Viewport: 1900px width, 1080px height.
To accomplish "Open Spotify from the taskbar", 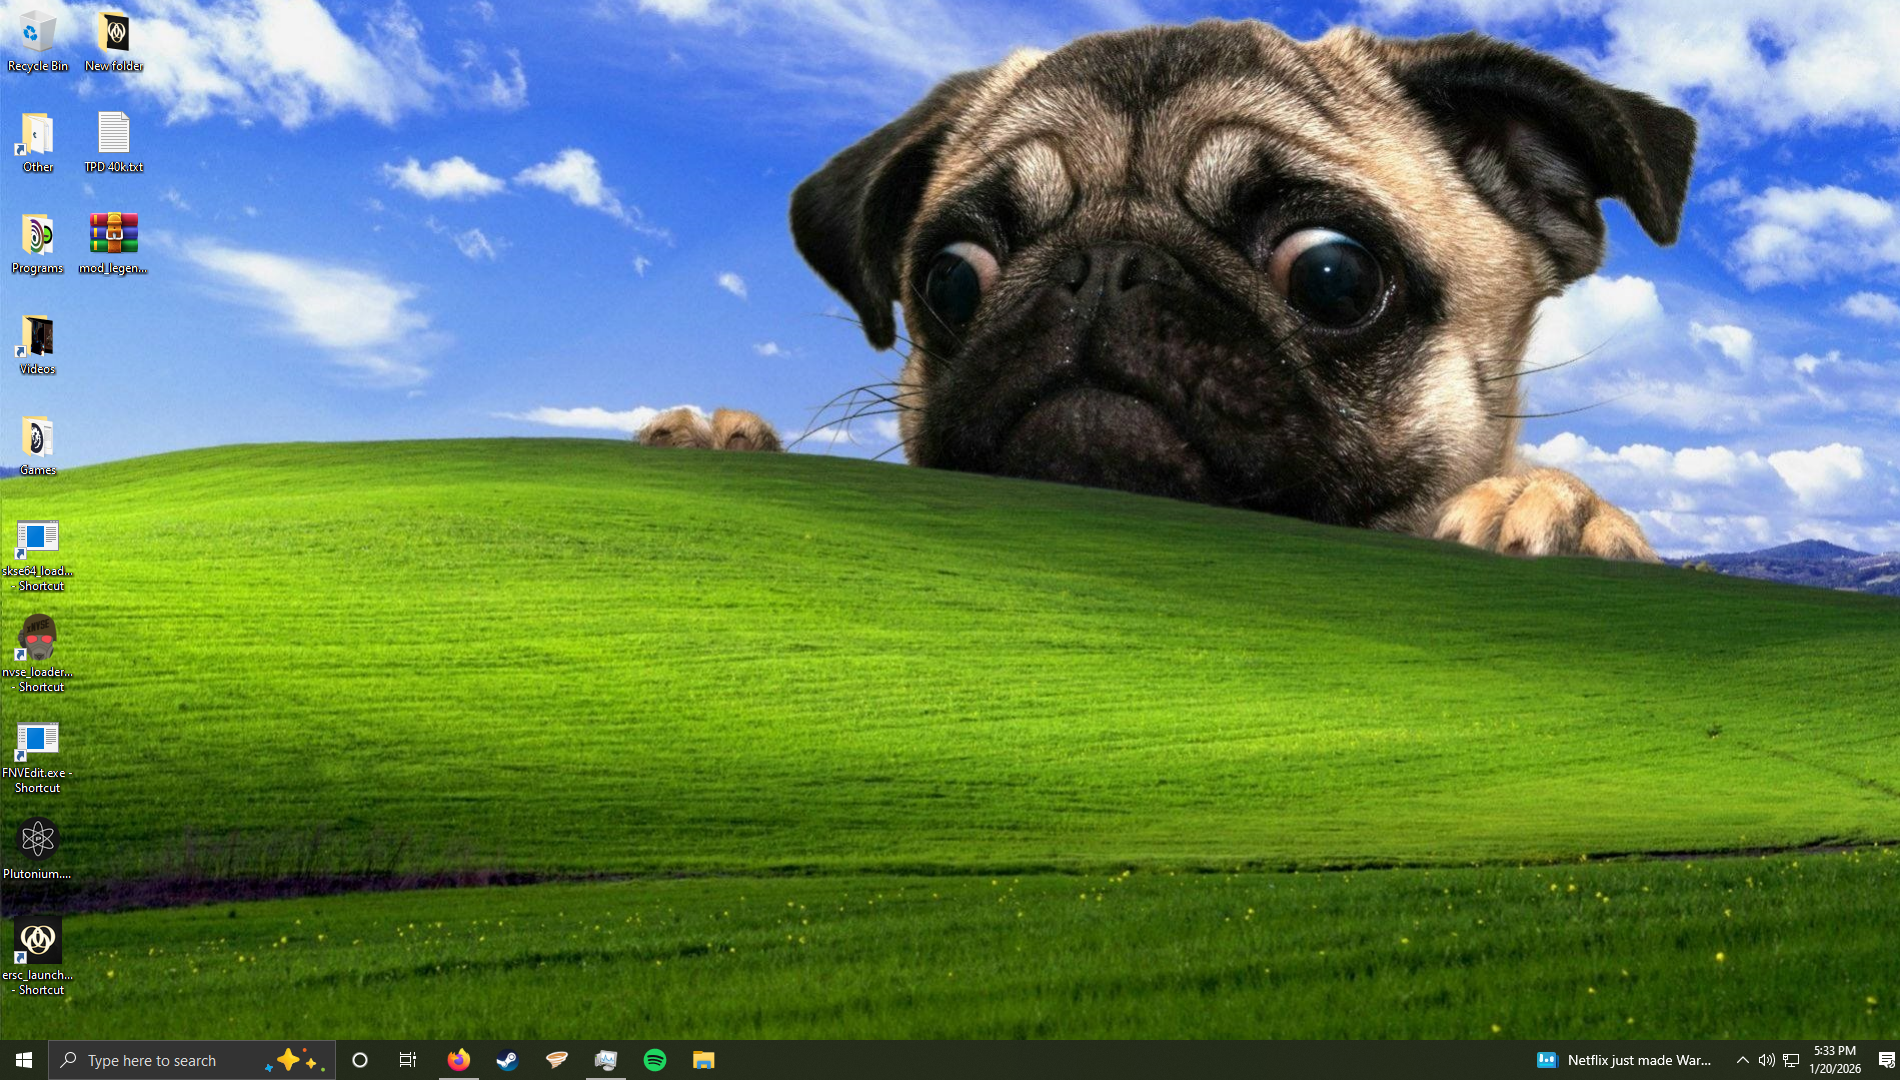I will [655, 1060].
